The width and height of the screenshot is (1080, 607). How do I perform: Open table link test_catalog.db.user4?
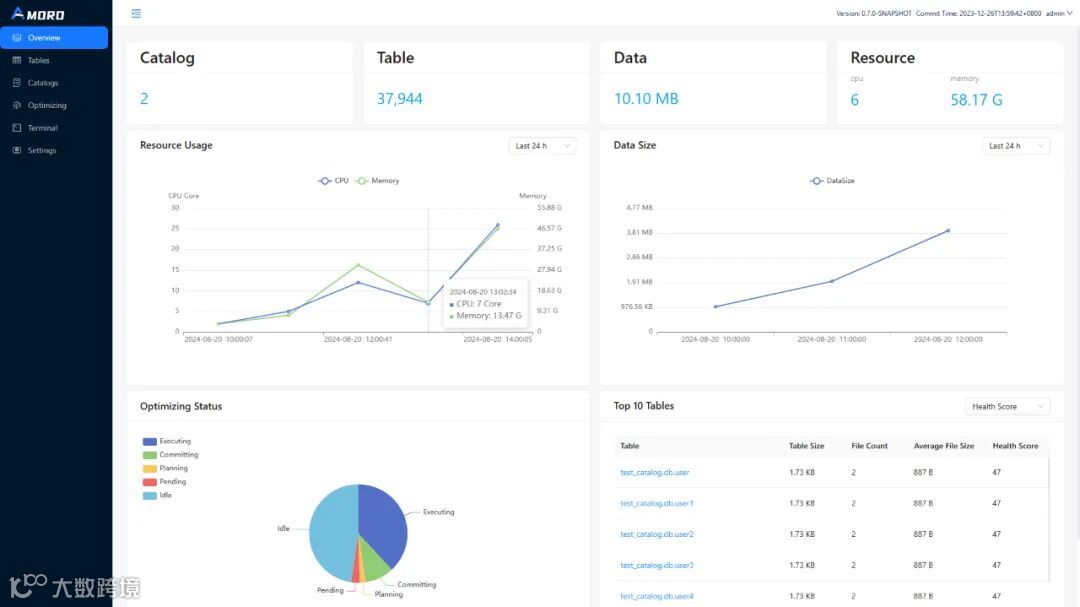[656, 597]
